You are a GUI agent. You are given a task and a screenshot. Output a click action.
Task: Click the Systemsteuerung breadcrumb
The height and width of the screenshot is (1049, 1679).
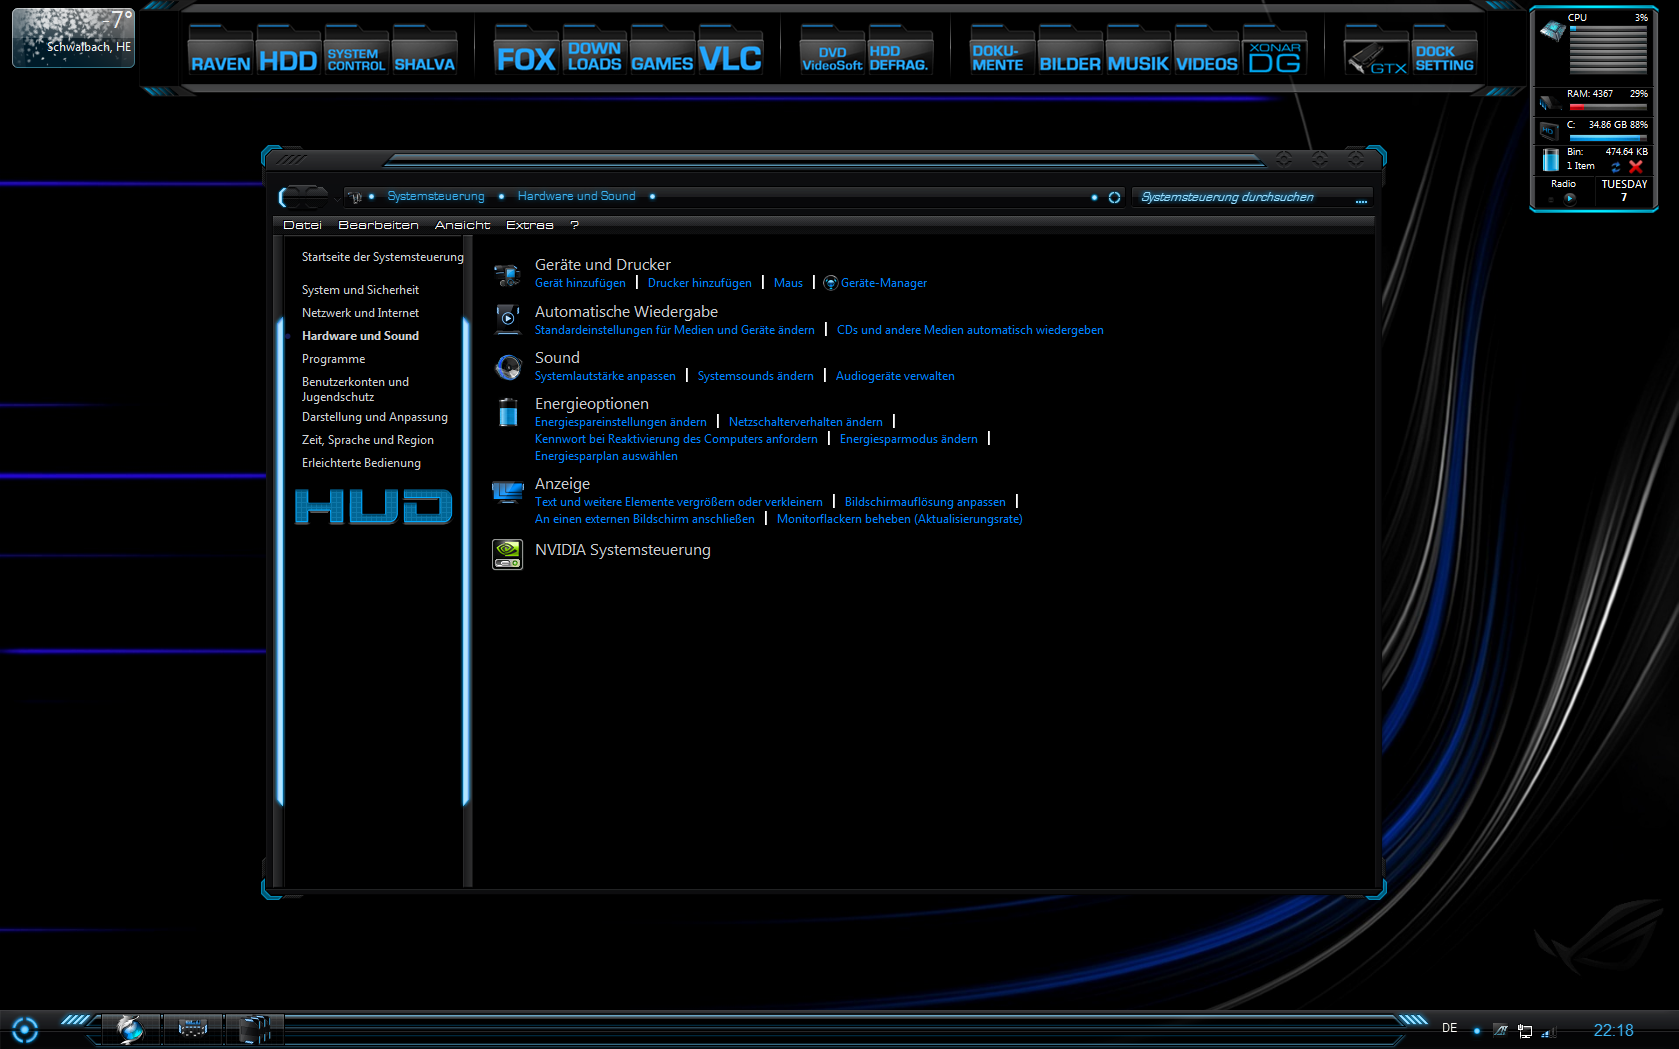click(x=436, y=196)
